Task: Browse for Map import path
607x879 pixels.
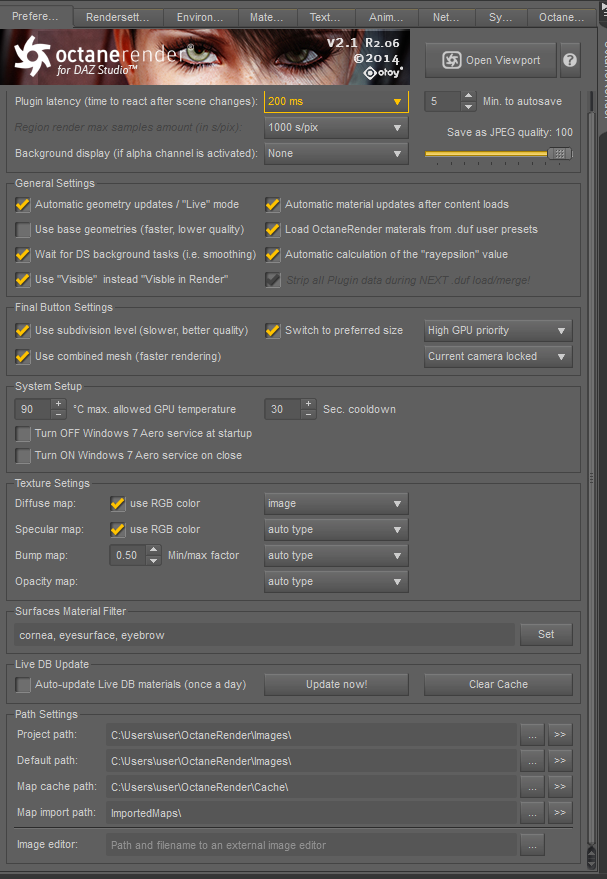Action: click(x=532, y=812)
